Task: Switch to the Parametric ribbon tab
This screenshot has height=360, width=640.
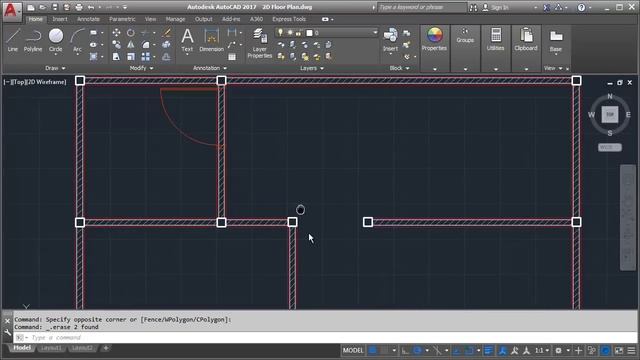Action: tap(122, 19)
